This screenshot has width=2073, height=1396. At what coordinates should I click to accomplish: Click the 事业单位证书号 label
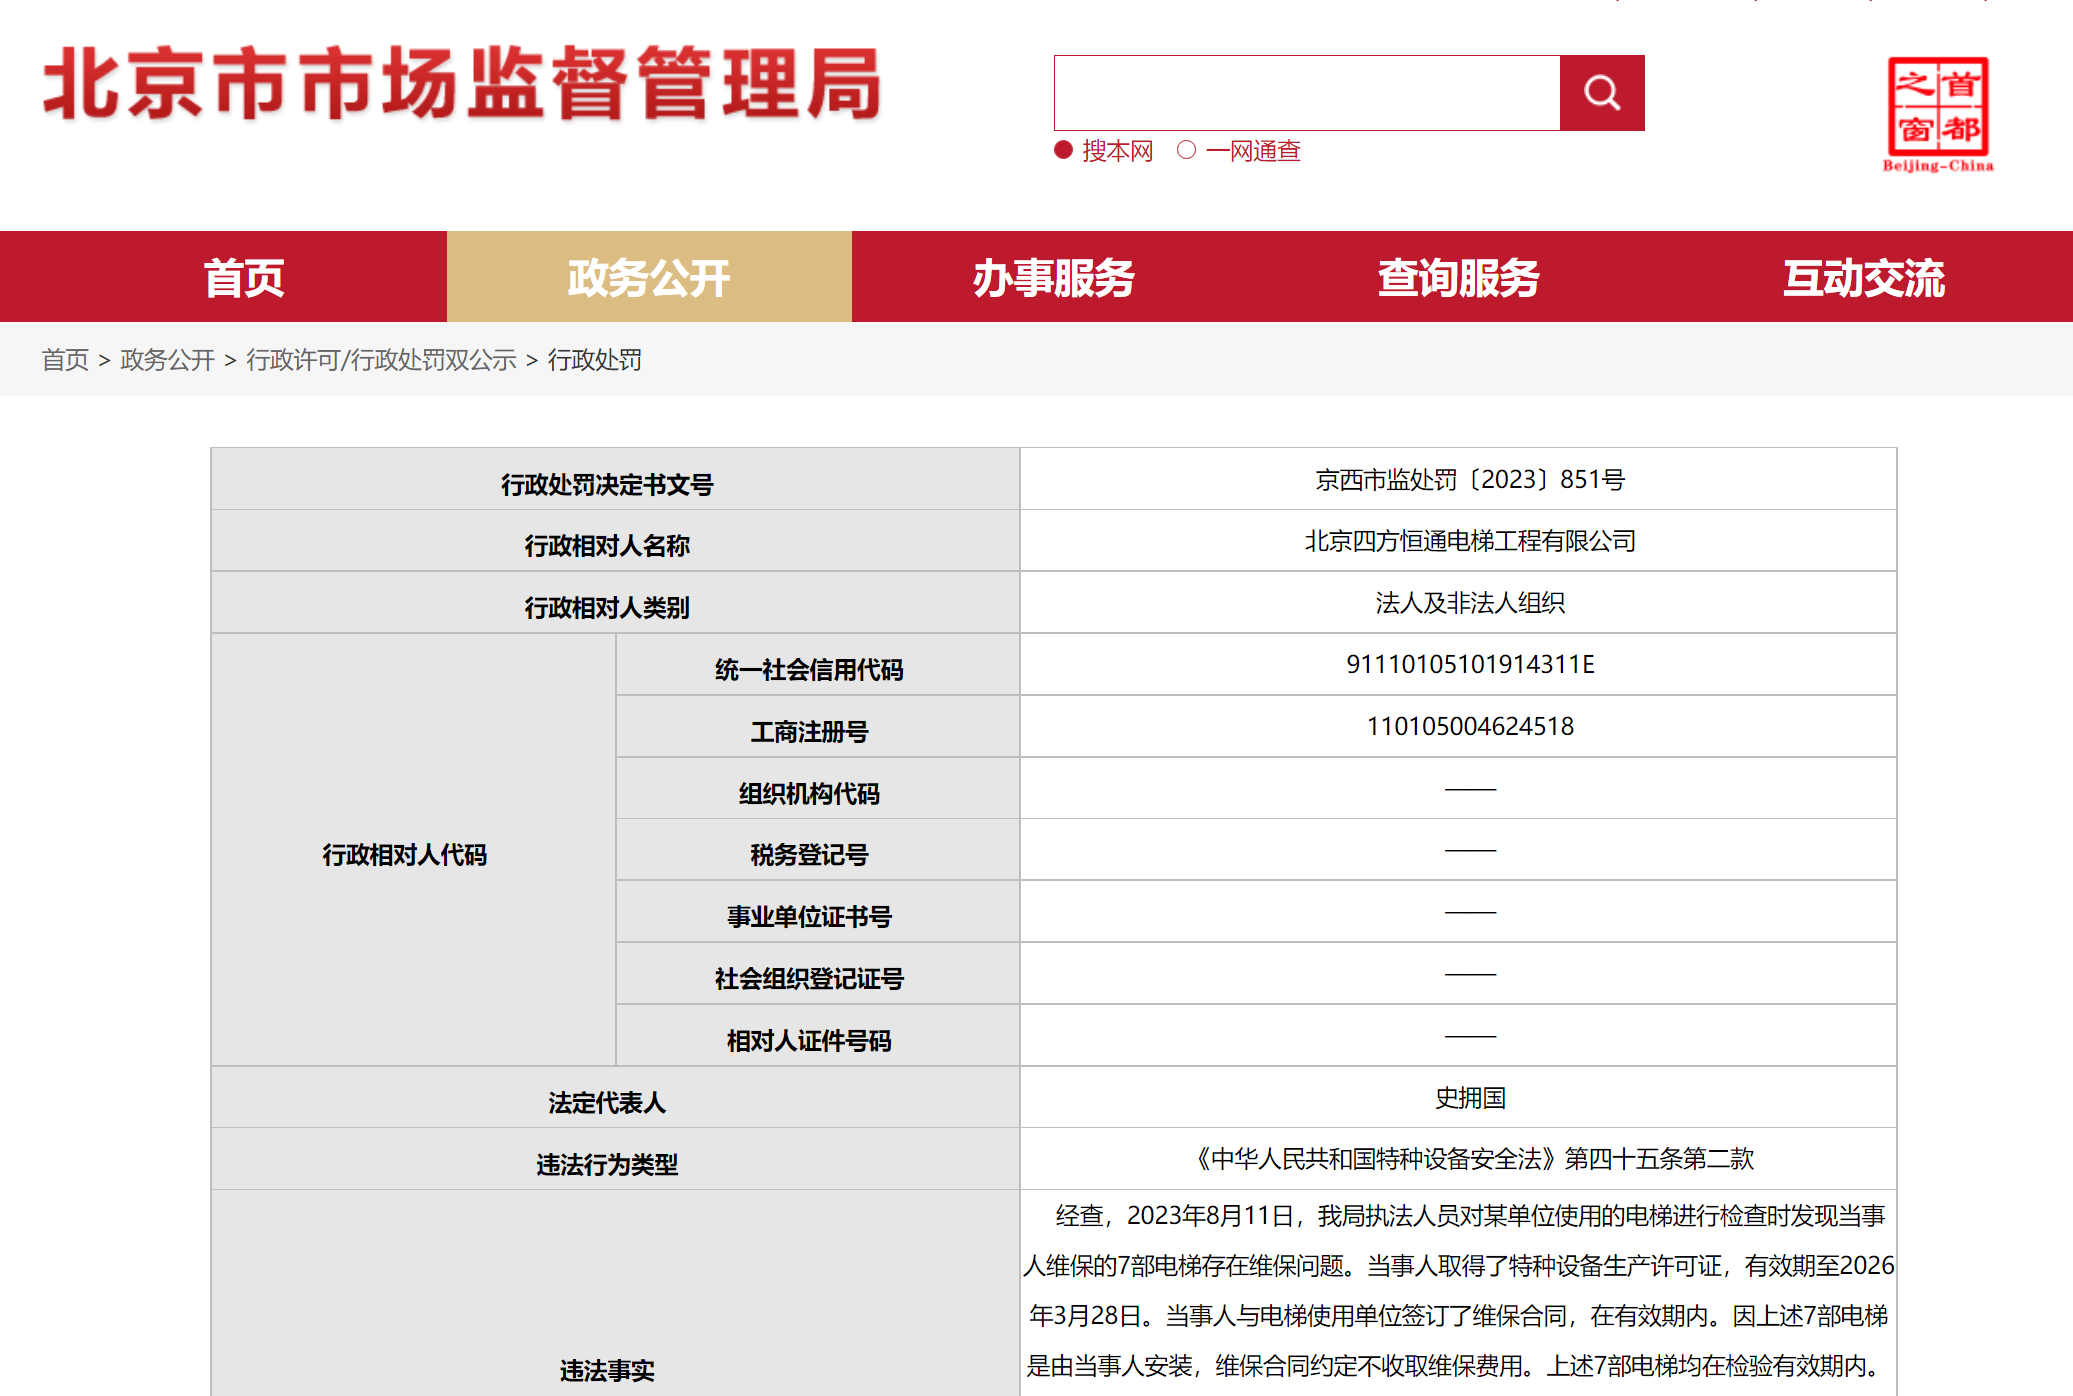pyautogui.click(x=809, y=917)
